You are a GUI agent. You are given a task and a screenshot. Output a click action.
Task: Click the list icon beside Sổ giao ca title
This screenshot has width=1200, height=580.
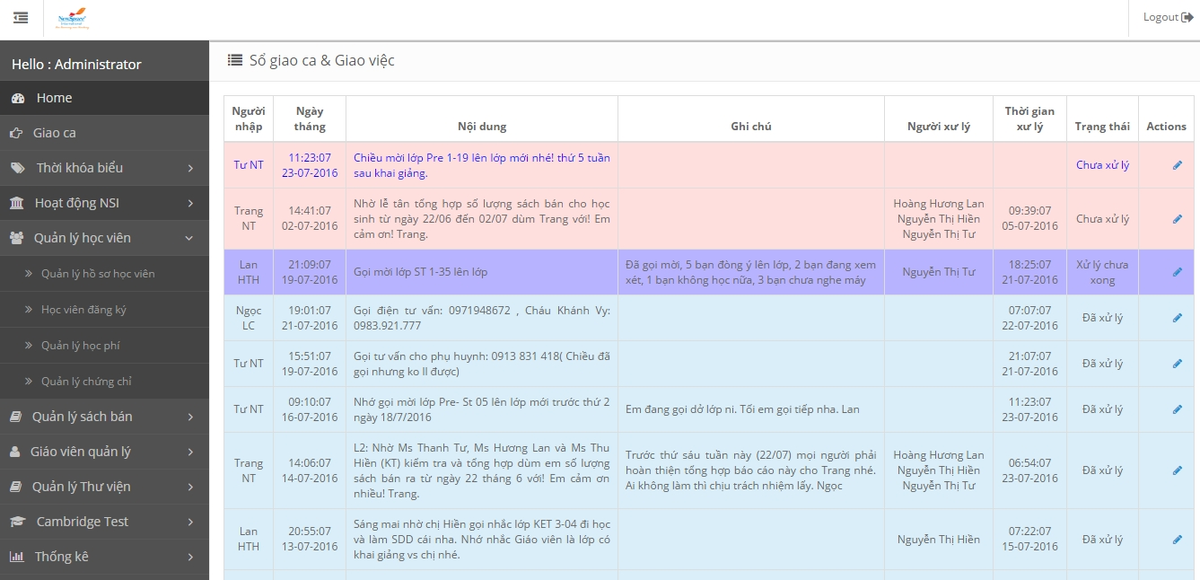click(235, 60)
